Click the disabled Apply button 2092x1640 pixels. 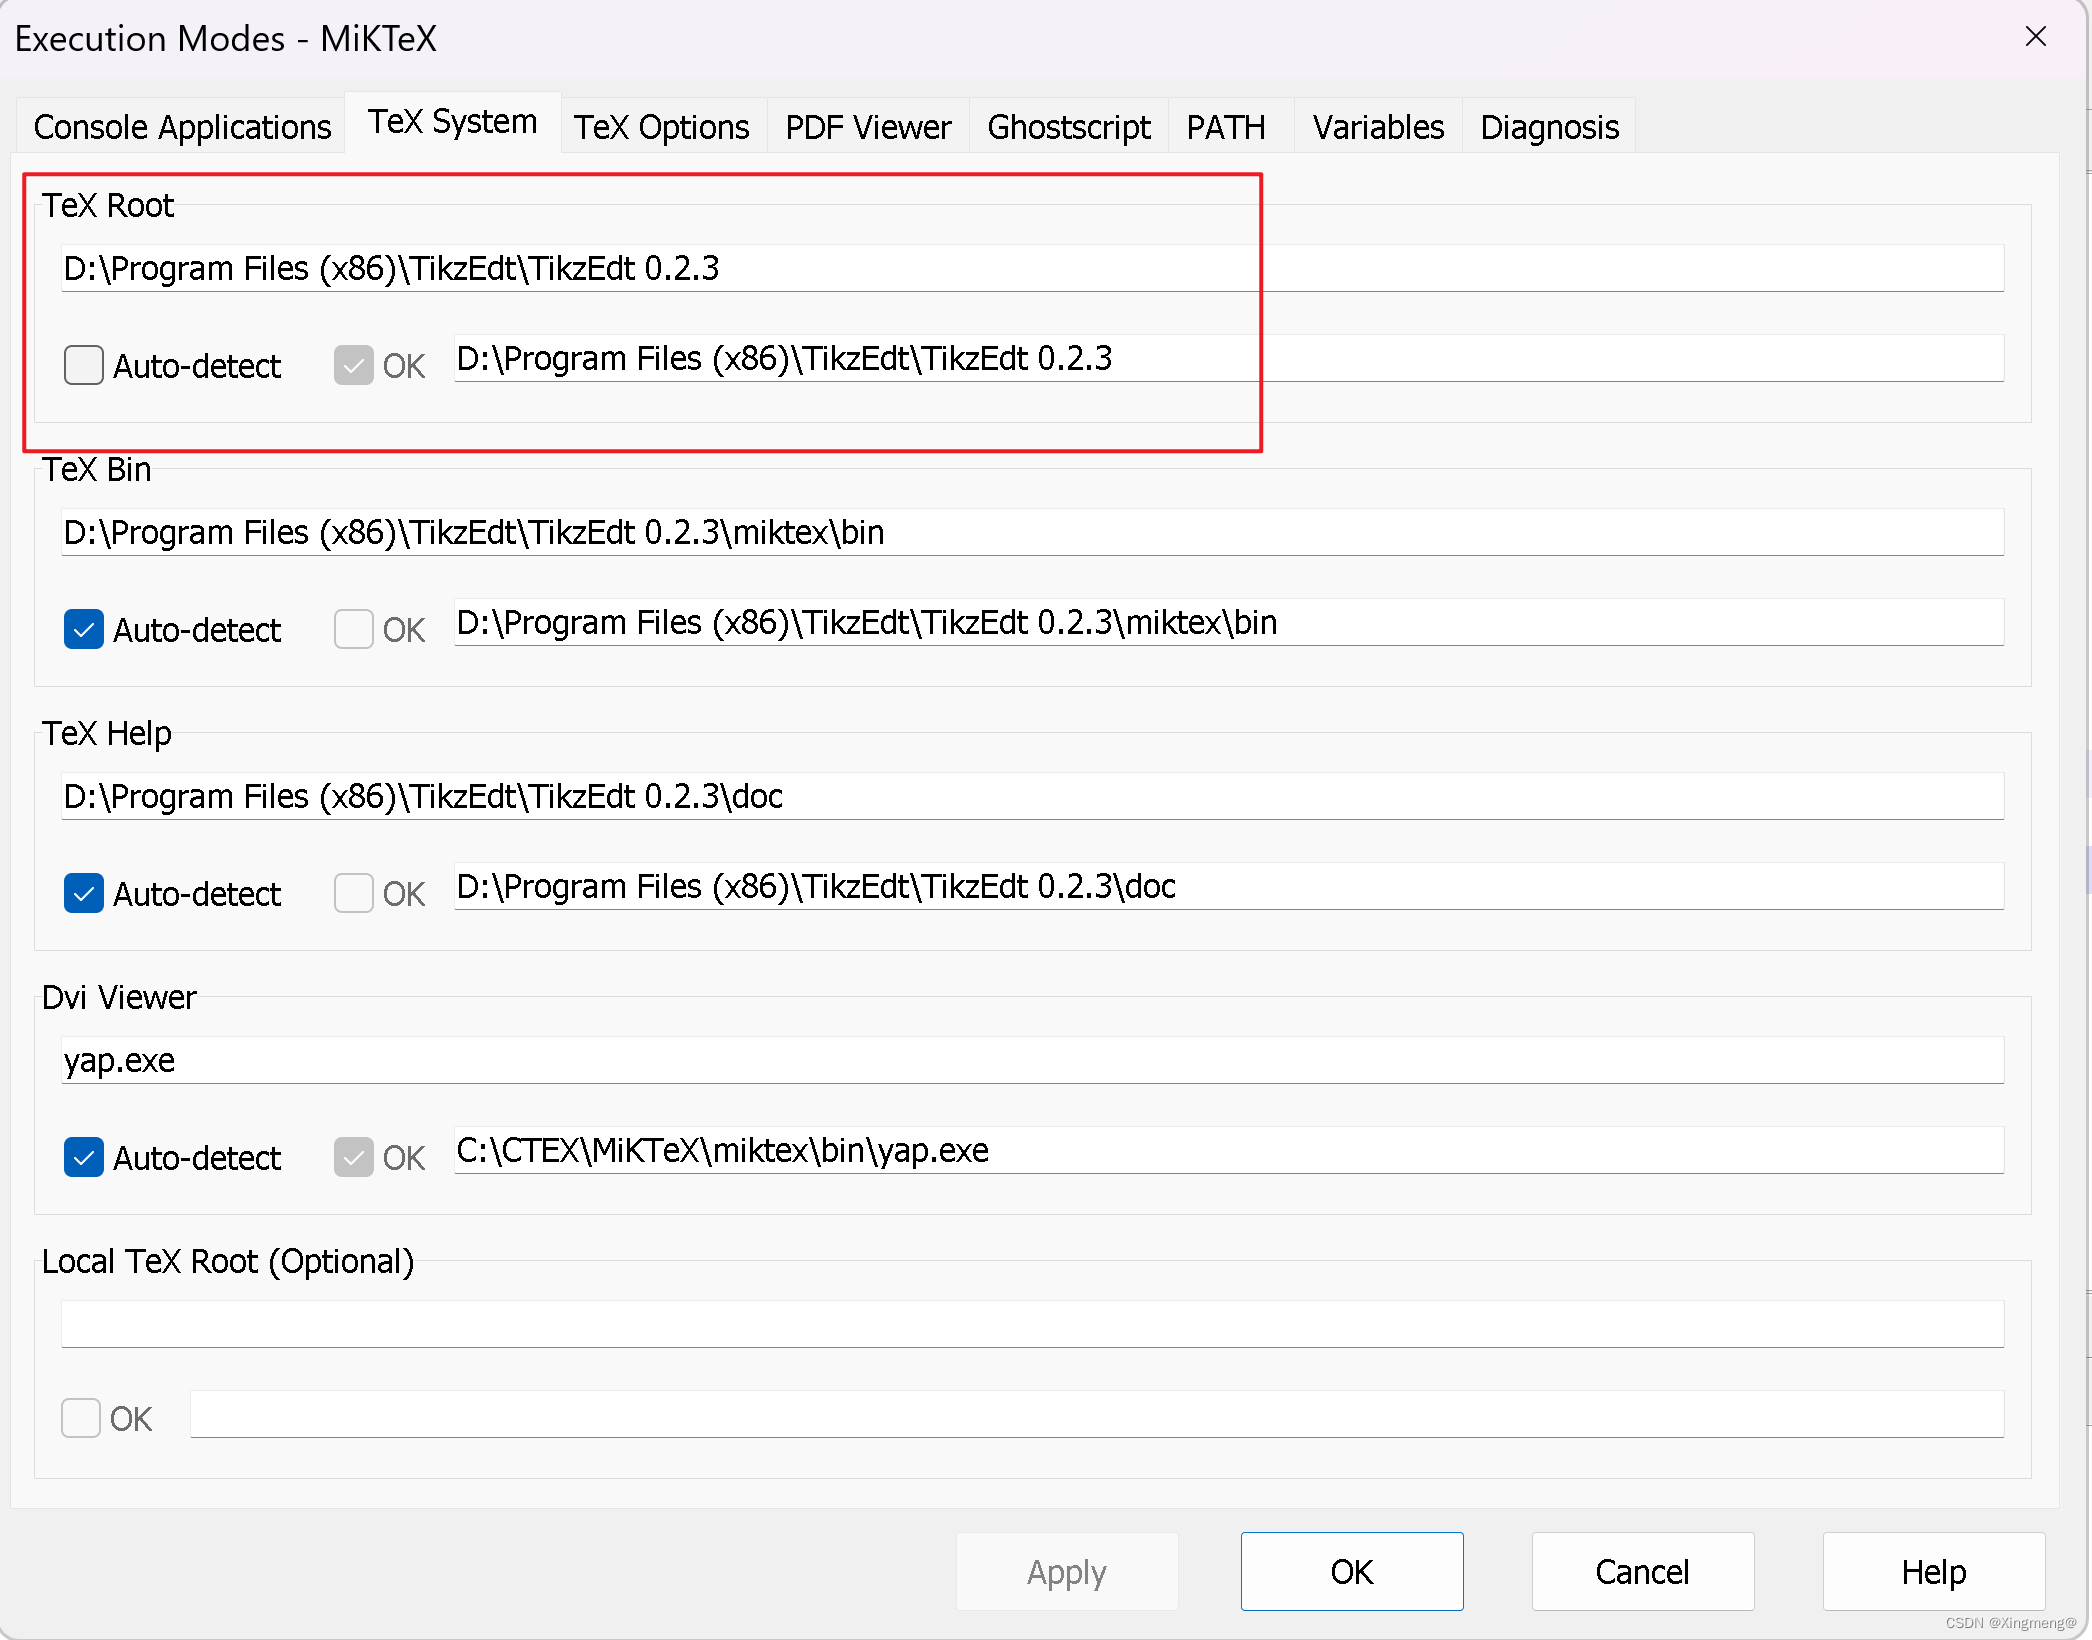pyautogui.click(x=1067, y=1572)
